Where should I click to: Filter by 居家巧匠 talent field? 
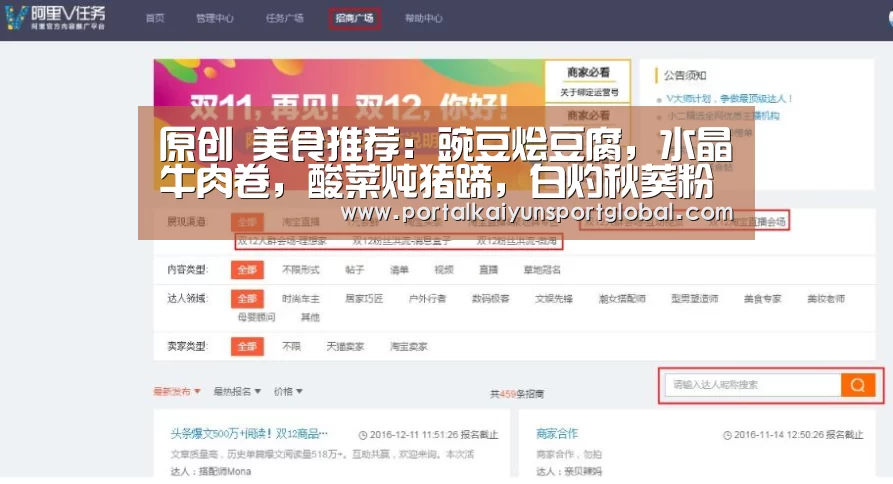point(364,299)
